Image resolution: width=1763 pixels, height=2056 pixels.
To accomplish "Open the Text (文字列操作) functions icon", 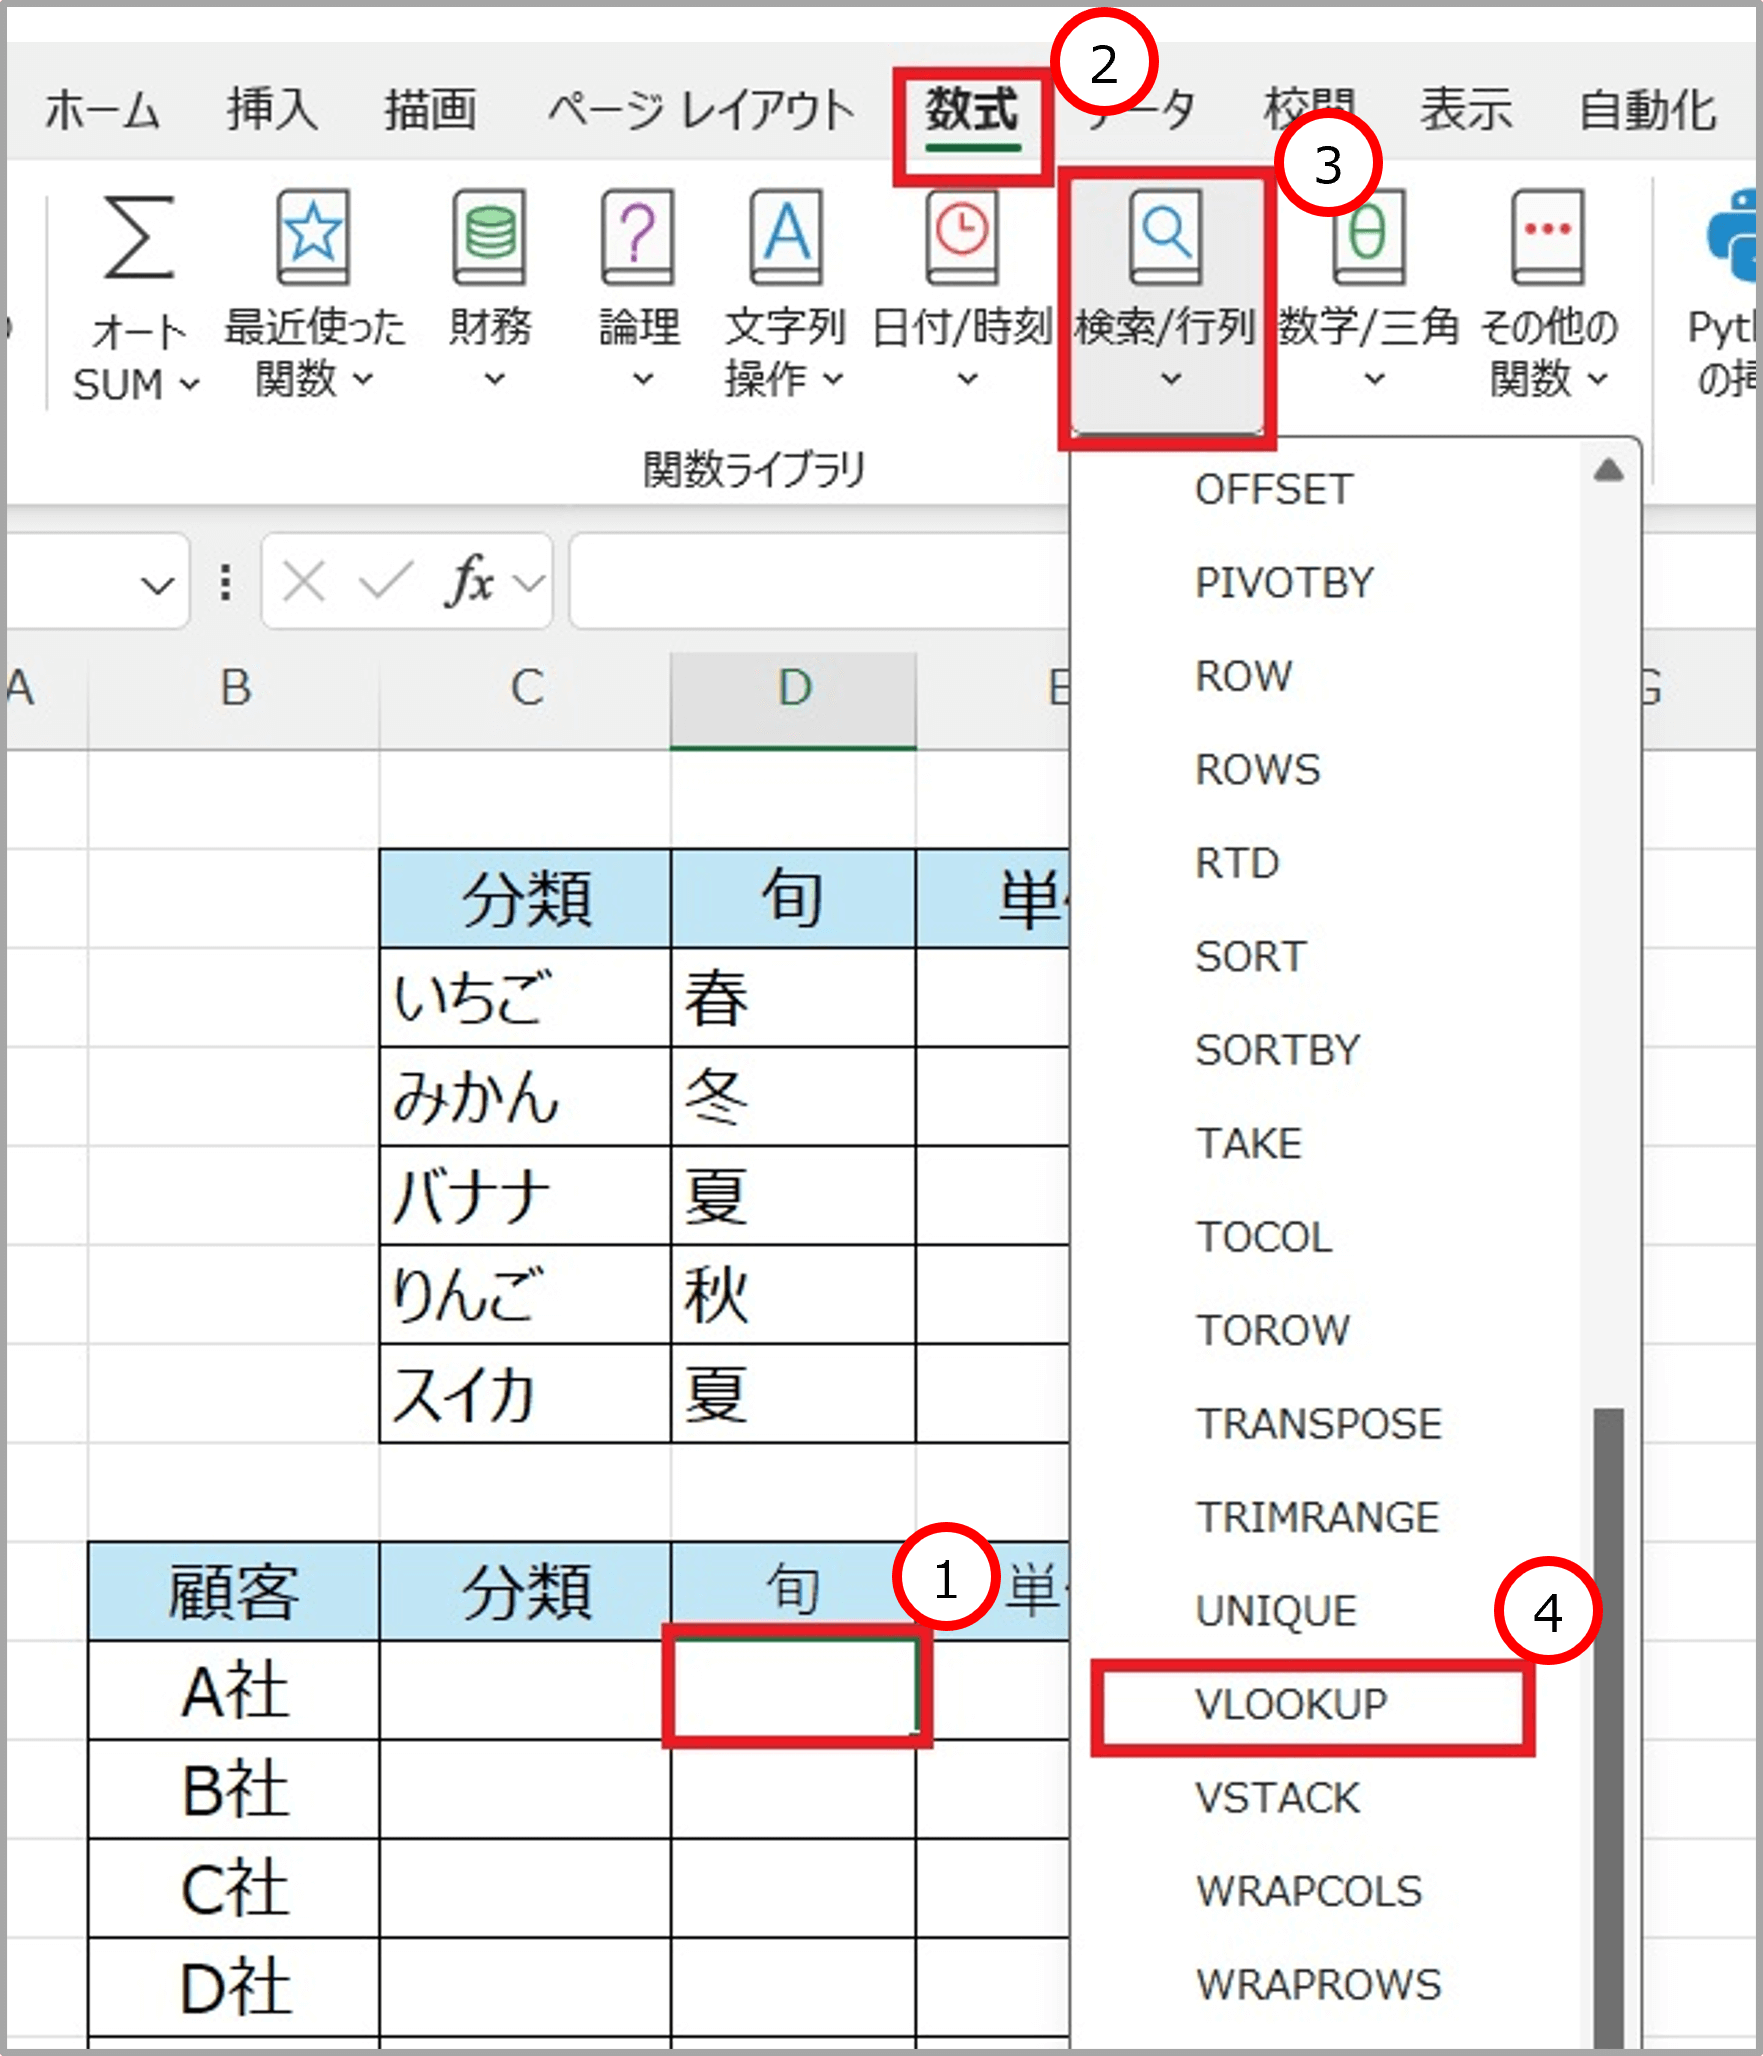I will tap(786, 236).
